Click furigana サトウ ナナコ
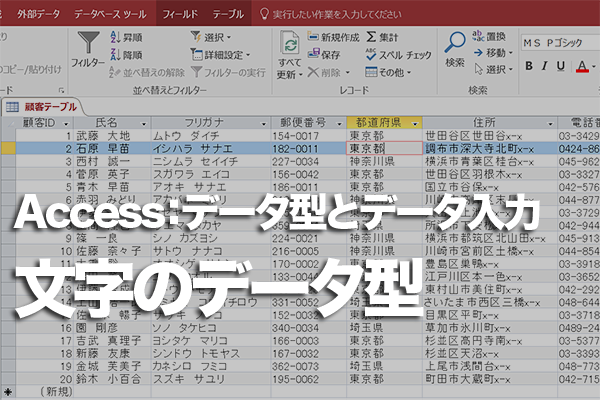Image resolution: width=600 pixels, height=400 pixels. (211, 251)
